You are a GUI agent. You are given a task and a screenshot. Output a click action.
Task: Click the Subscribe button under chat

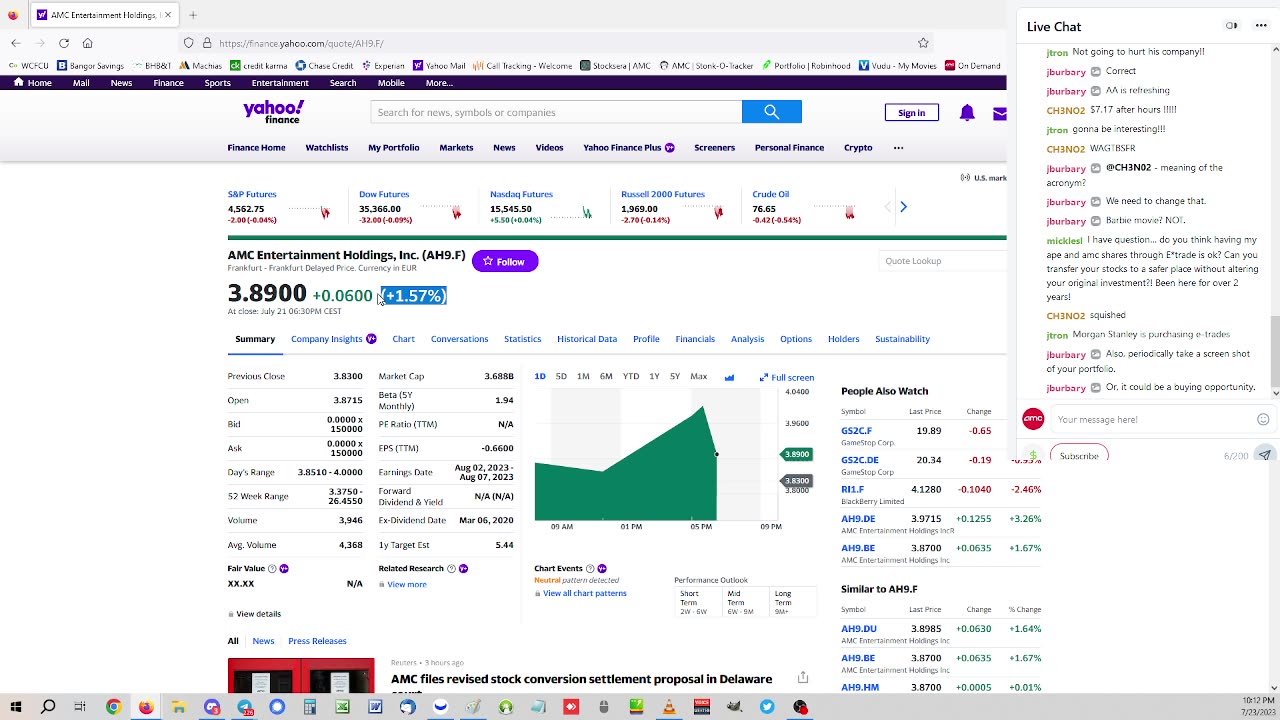pos(1079,455)
